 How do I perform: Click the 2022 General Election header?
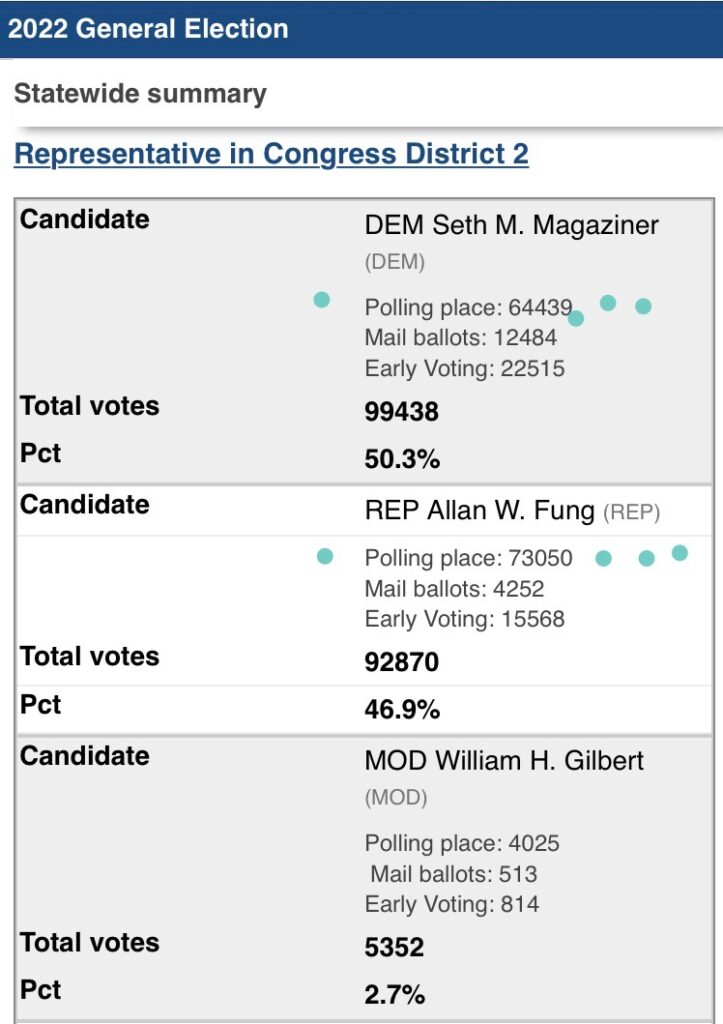148,29
